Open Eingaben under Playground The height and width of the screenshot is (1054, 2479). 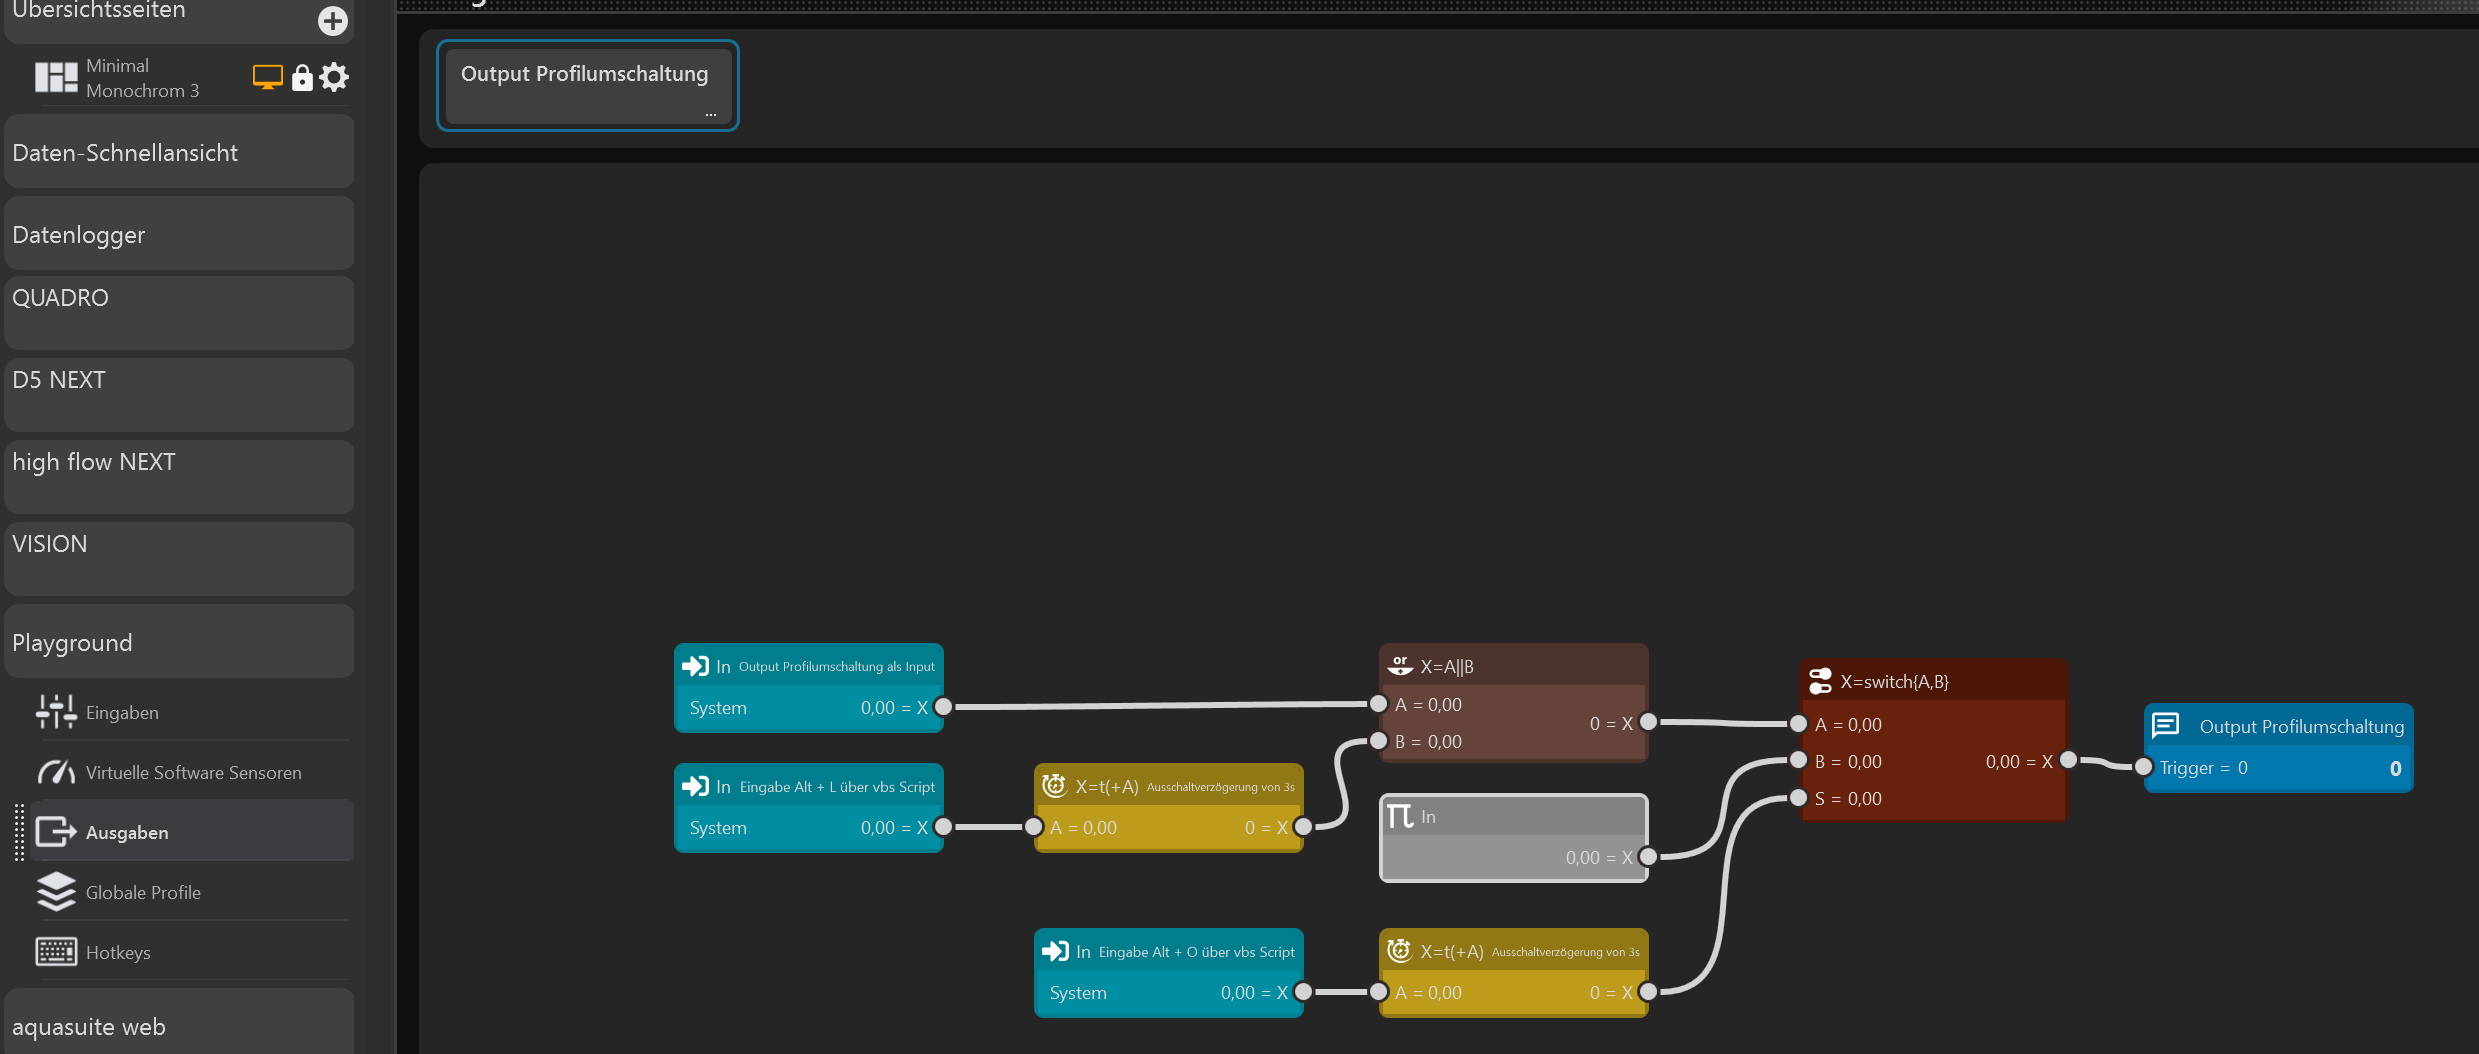click(122, 712)
